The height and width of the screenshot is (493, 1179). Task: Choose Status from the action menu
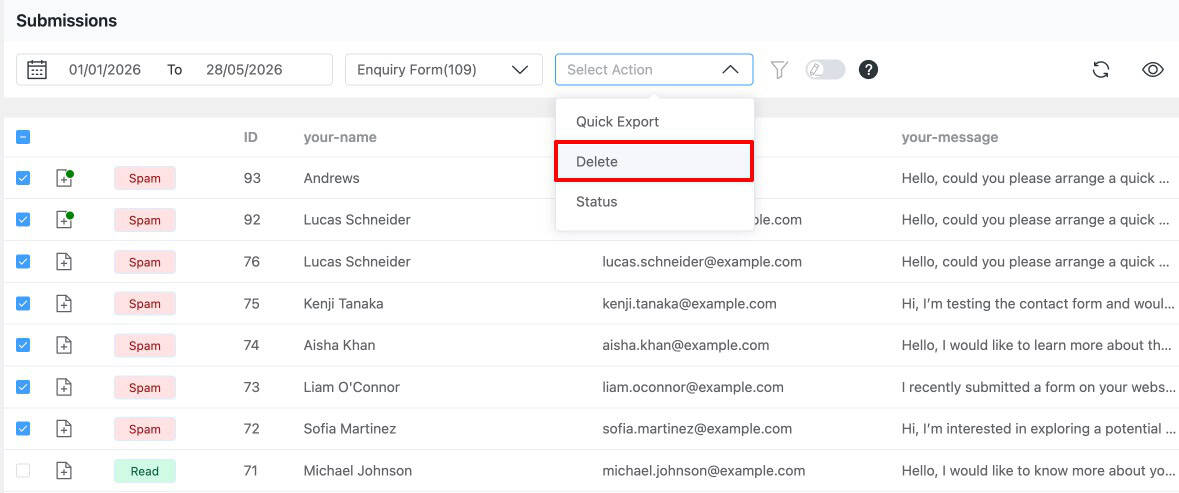point(654,201)
